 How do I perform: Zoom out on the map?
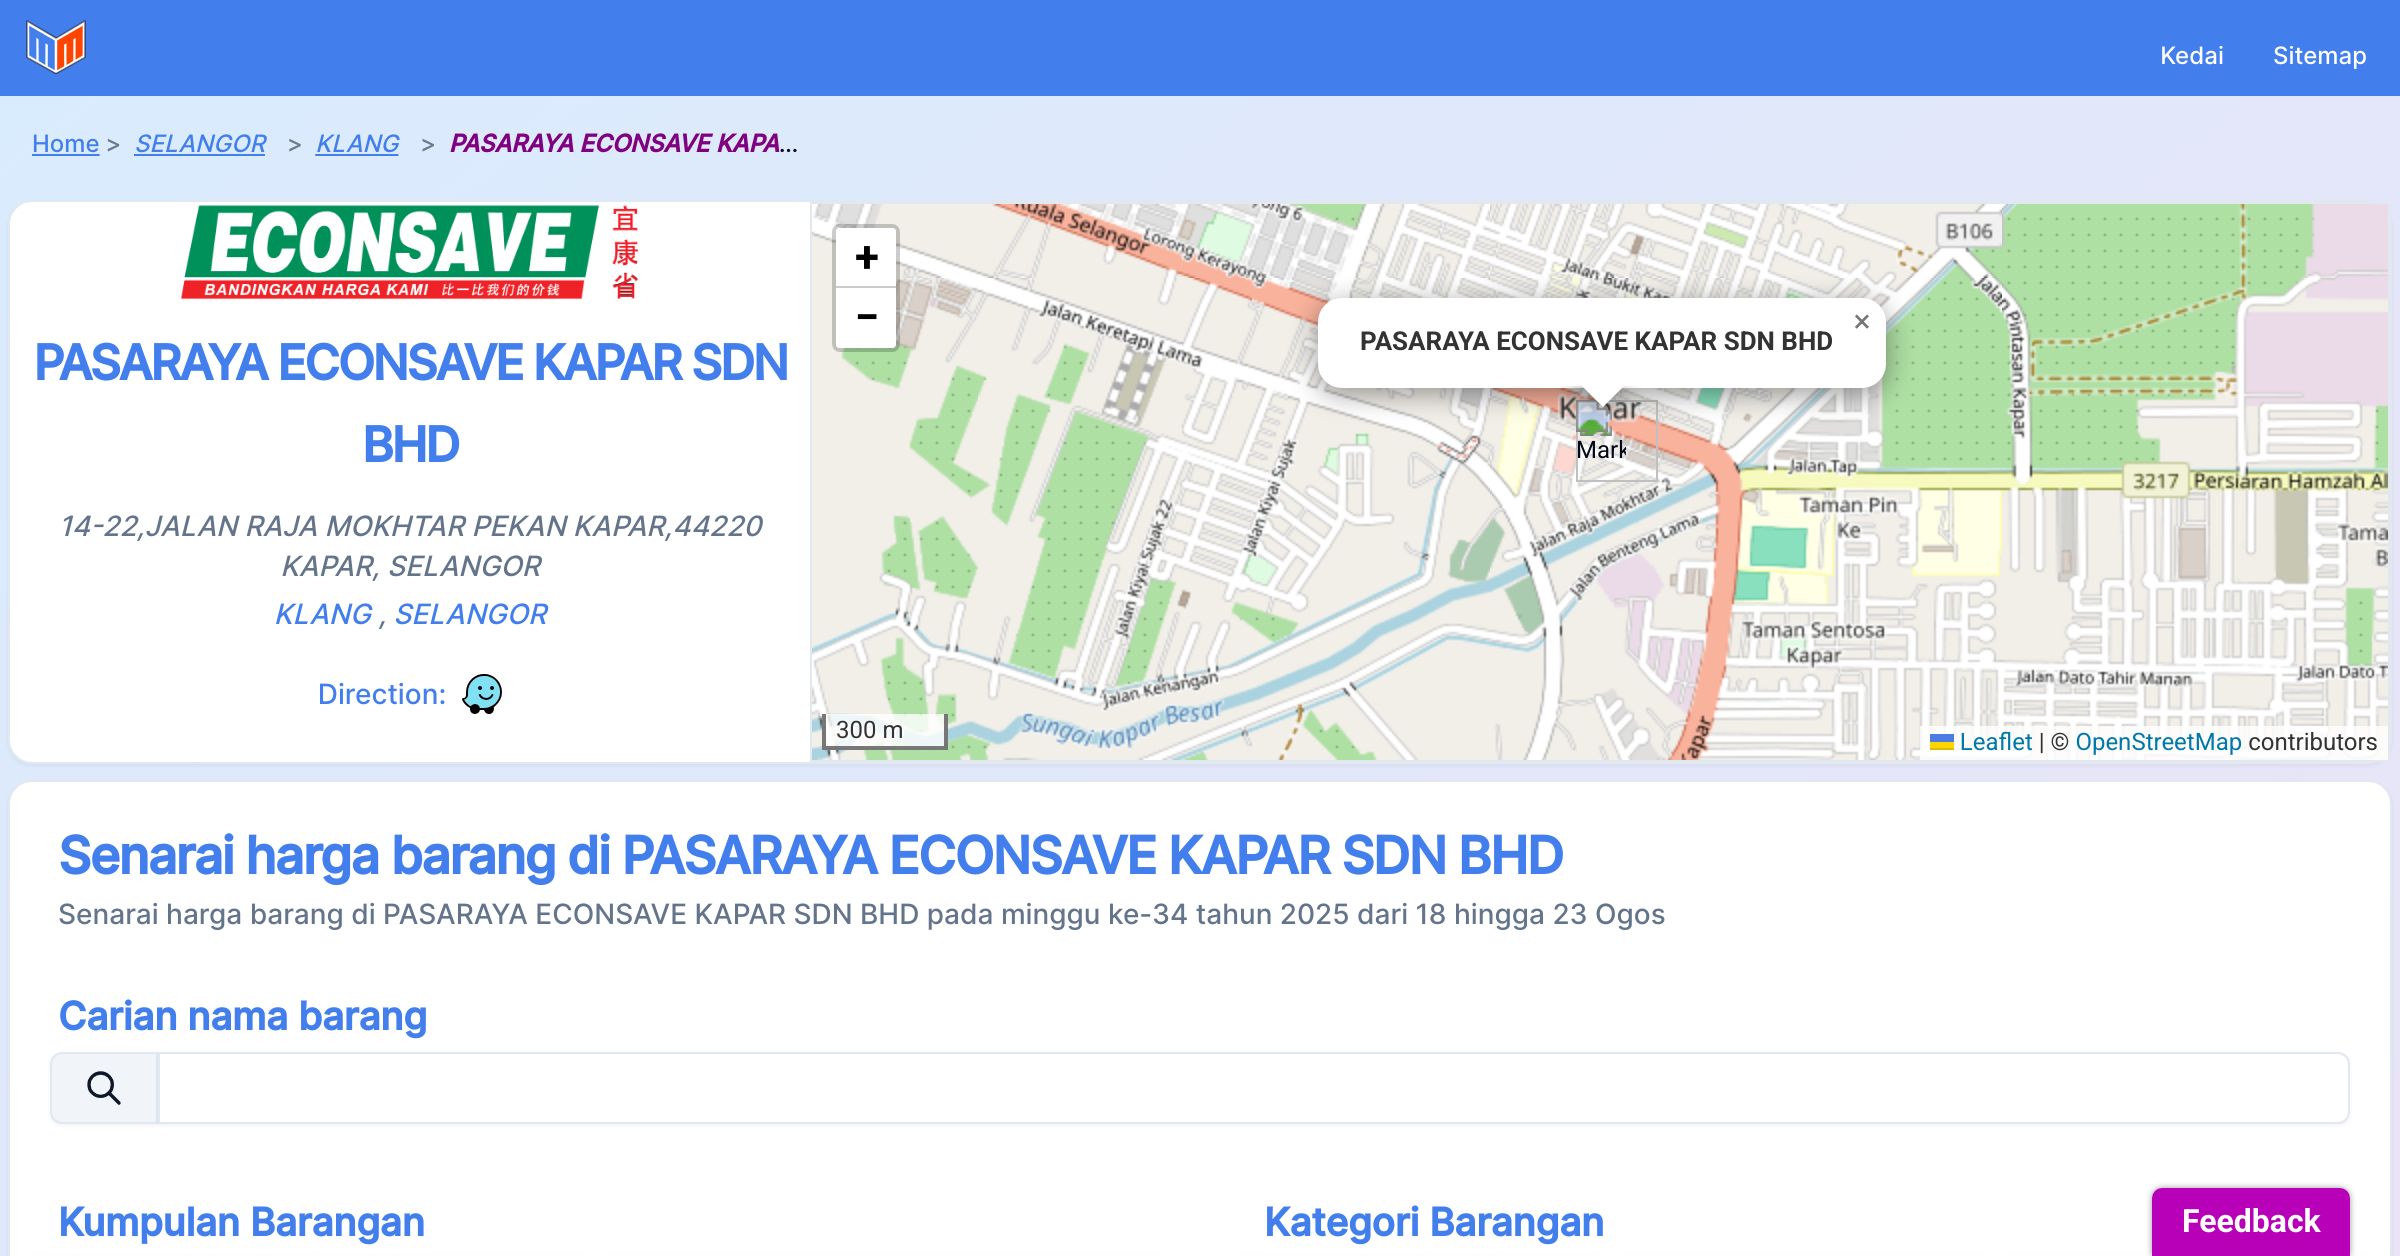866,318
